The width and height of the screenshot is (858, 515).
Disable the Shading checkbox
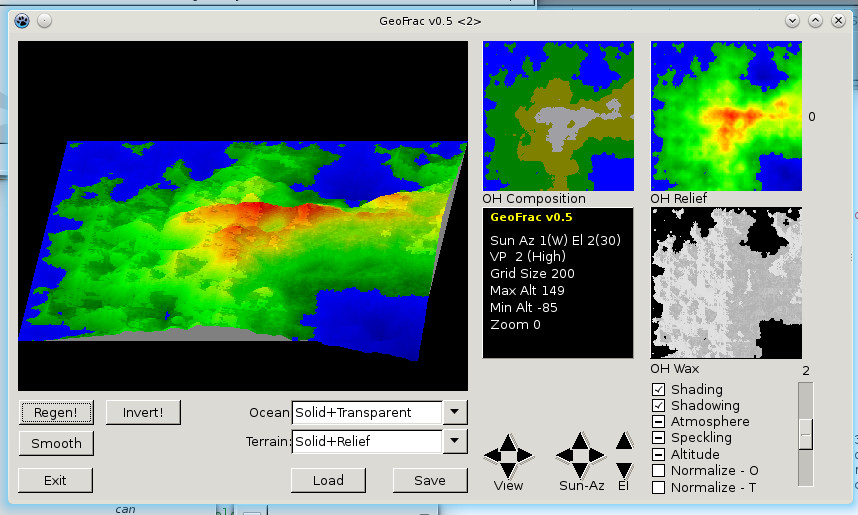659,390
